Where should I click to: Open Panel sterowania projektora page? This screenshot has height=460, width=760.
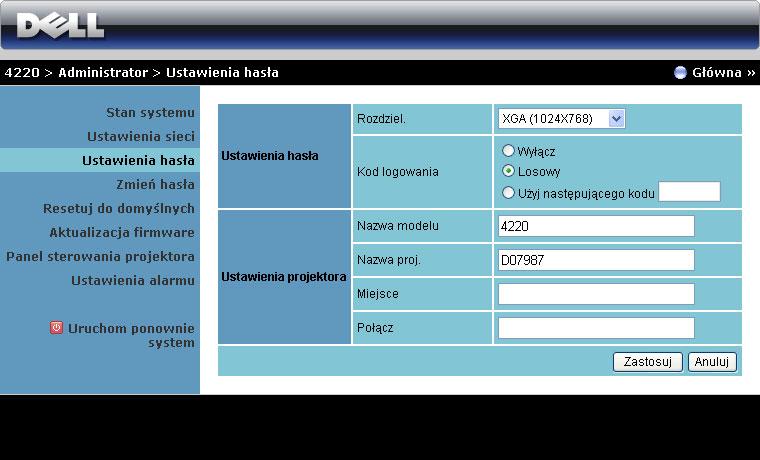pos(100,256)
